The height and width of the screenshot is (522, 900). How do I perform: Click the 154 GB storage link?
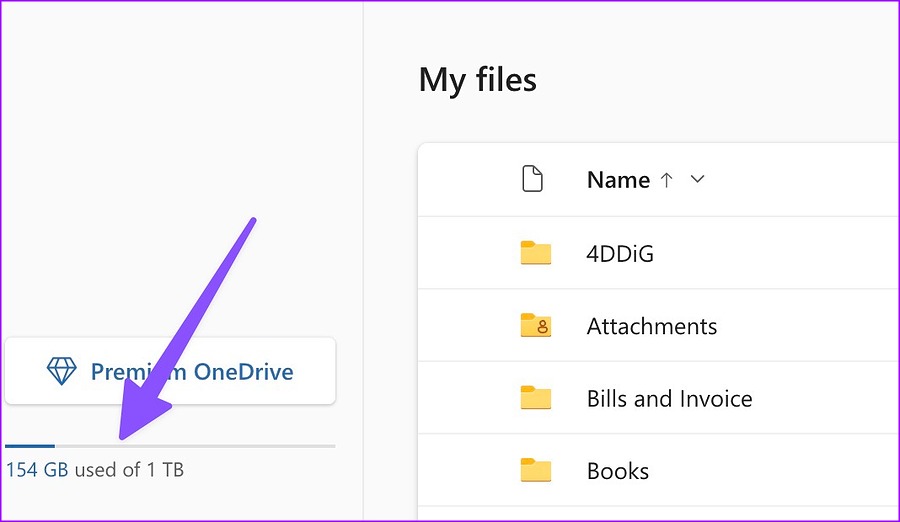37,469
